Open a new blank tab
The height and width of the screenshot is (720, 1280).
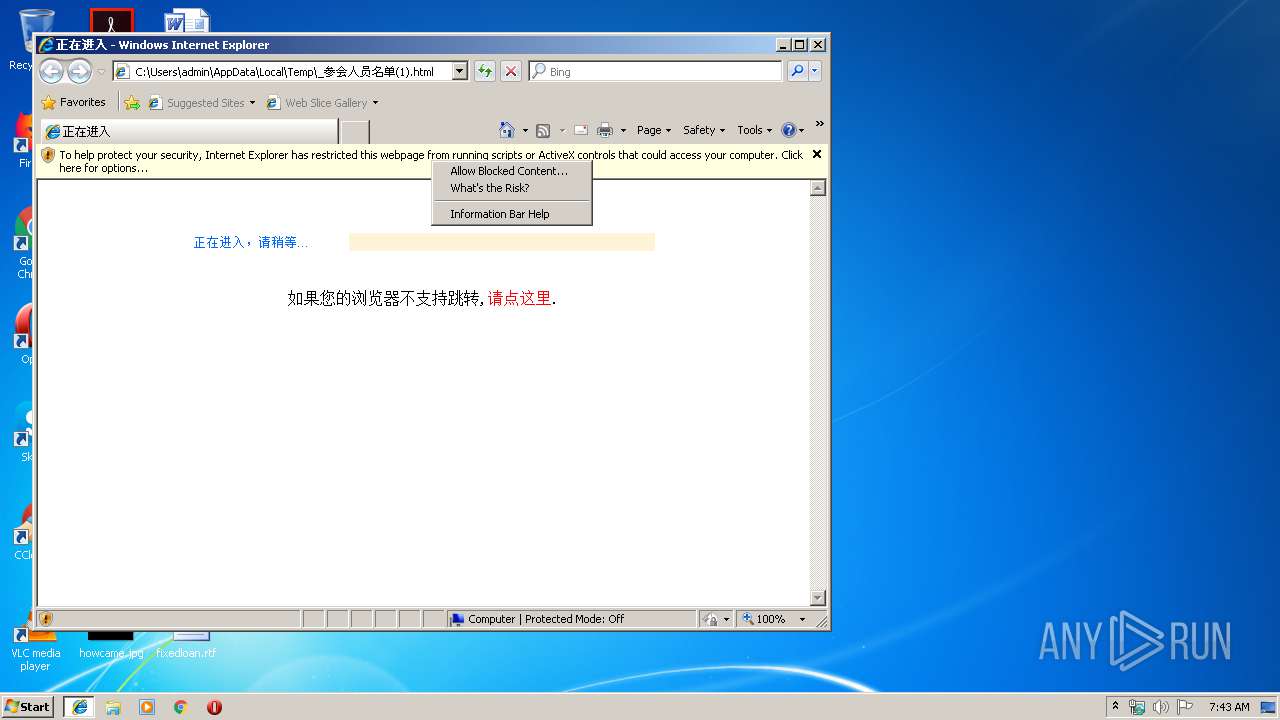click(x=354, y=131)
